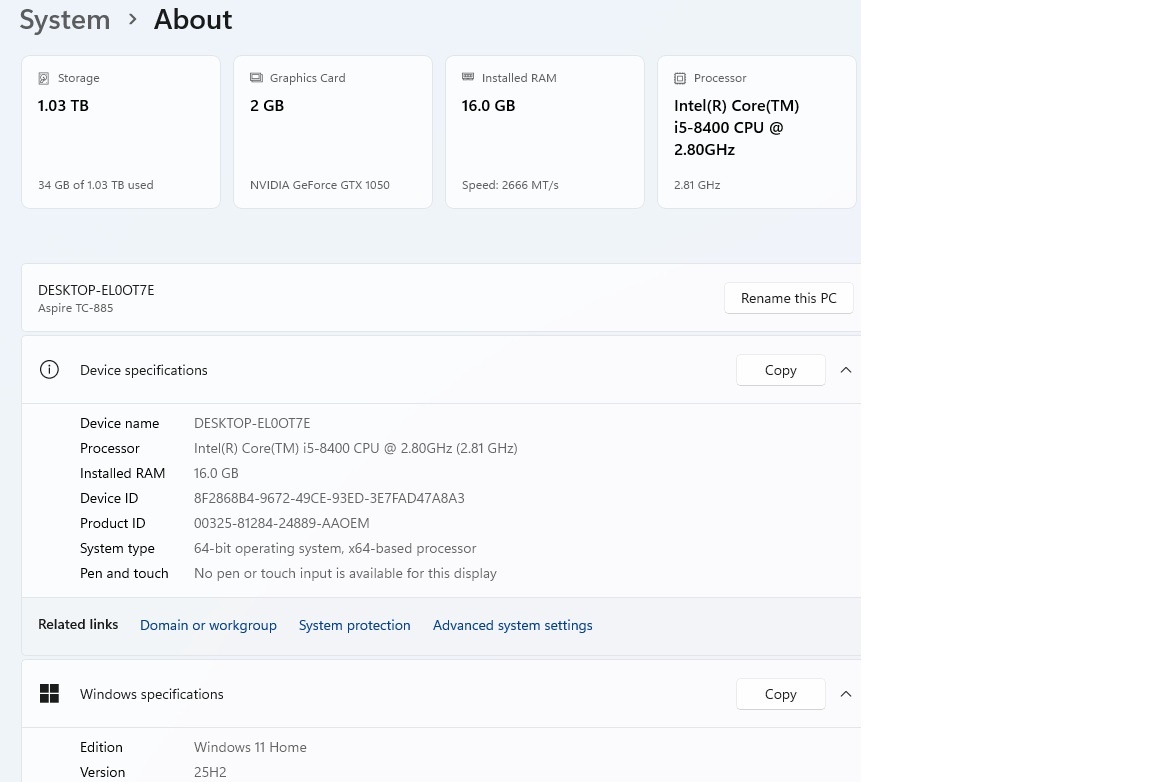The image size is (1152, 782).
Task: Click the 'Product ID' label
Action: [112, 523]
